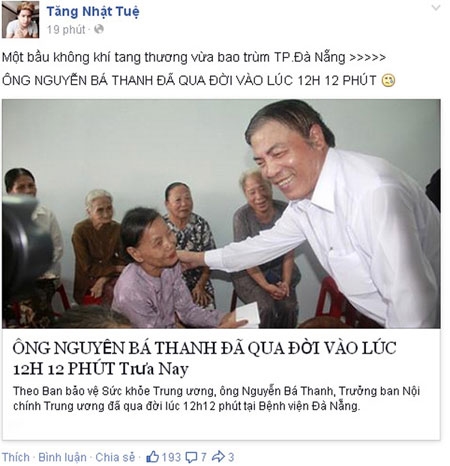Open the article headline about Nguyễn Bá Thanh
Screen dimensions: 450x466
point(204,358)
